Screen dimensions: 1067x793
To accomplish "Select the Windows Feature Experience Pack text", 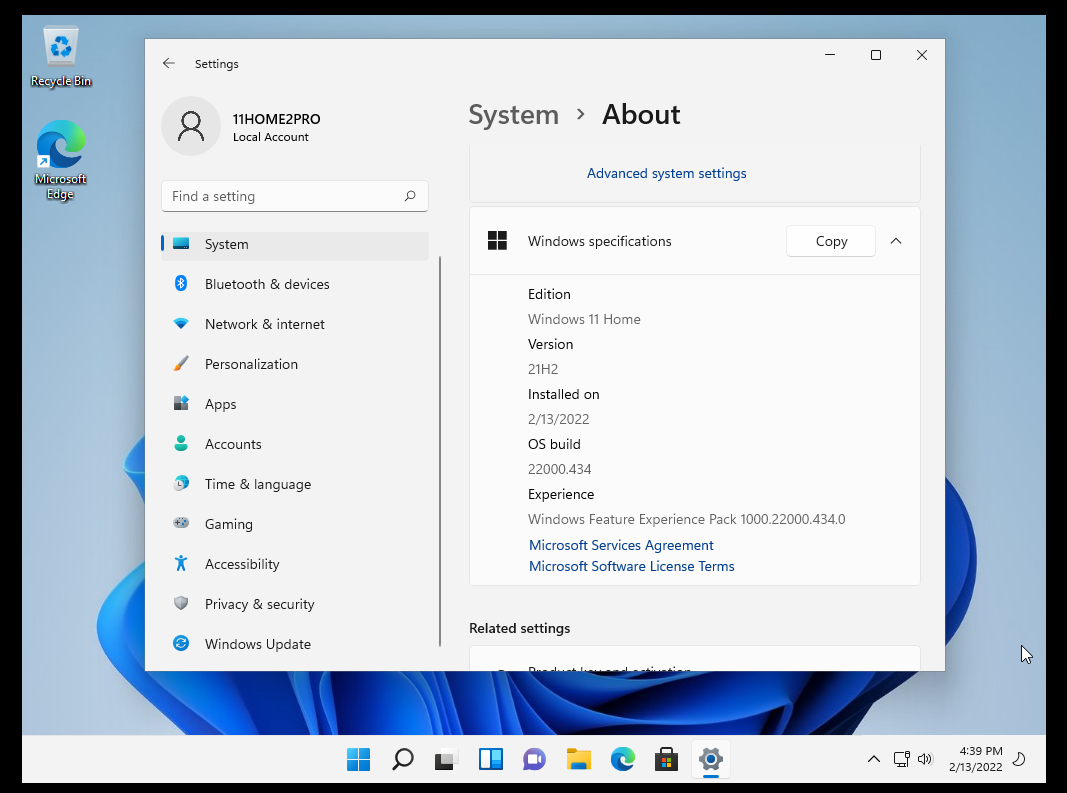I will tap(687, 519).
